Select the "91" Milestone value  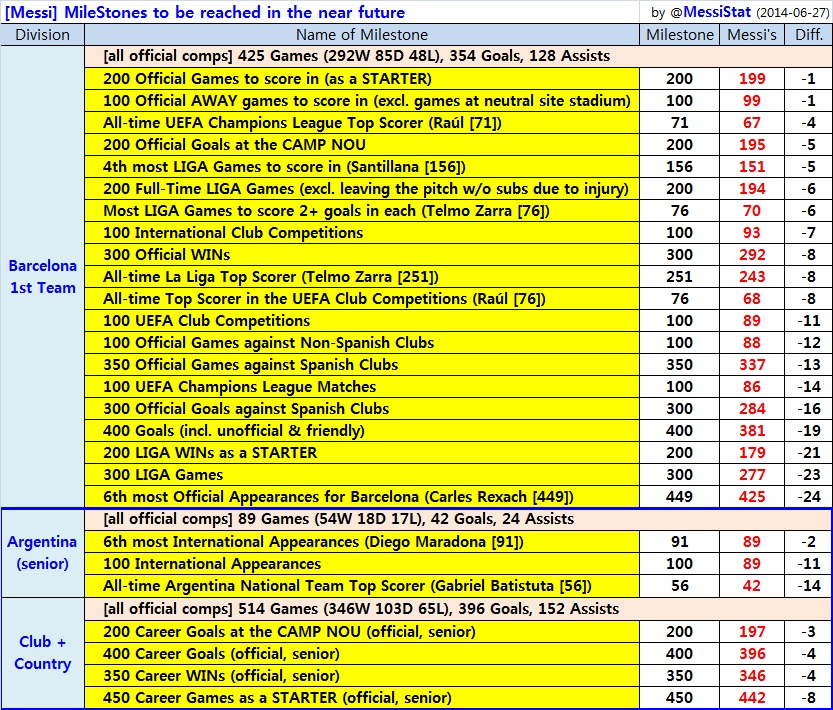coord(679,542)
